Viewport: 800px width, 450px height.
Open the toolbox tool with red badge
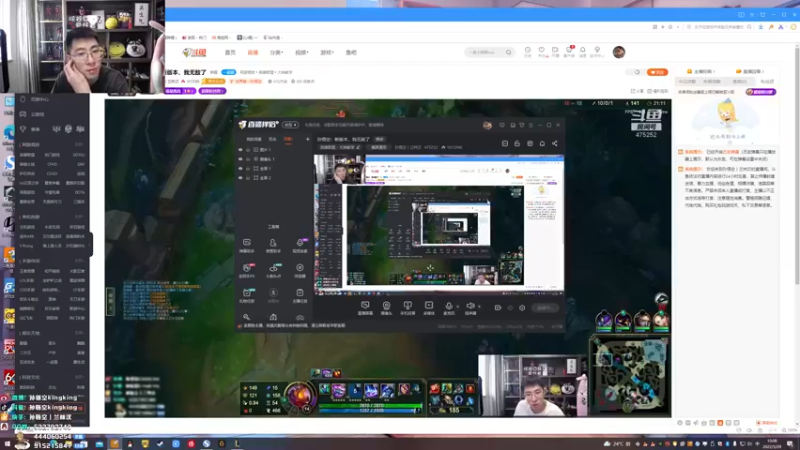247,270
